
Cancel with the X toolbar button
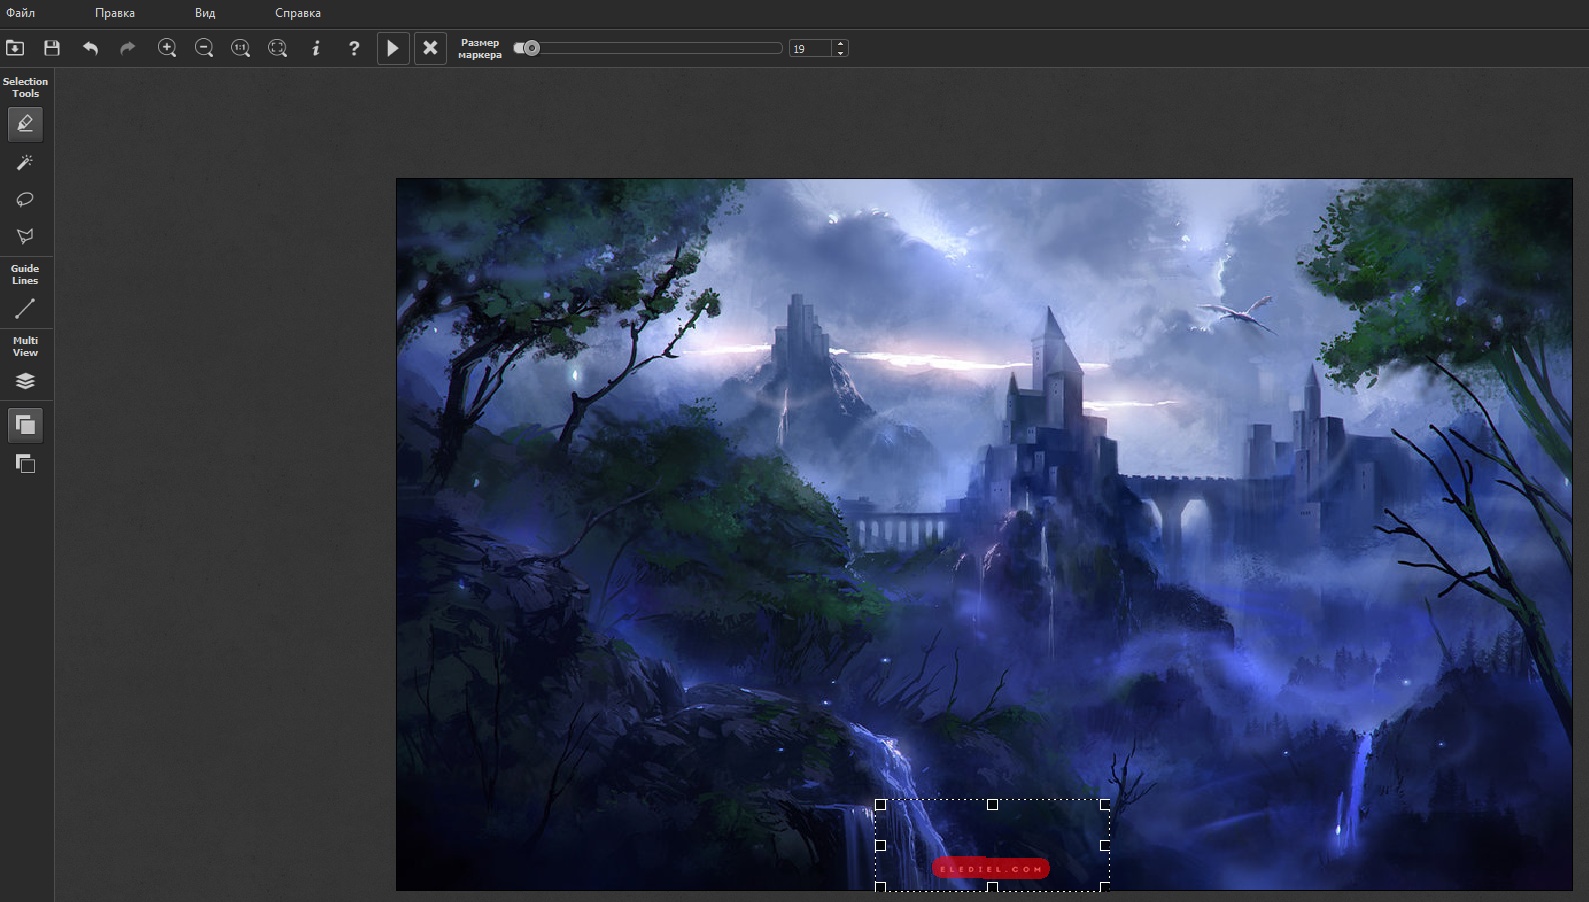(430, 48)
